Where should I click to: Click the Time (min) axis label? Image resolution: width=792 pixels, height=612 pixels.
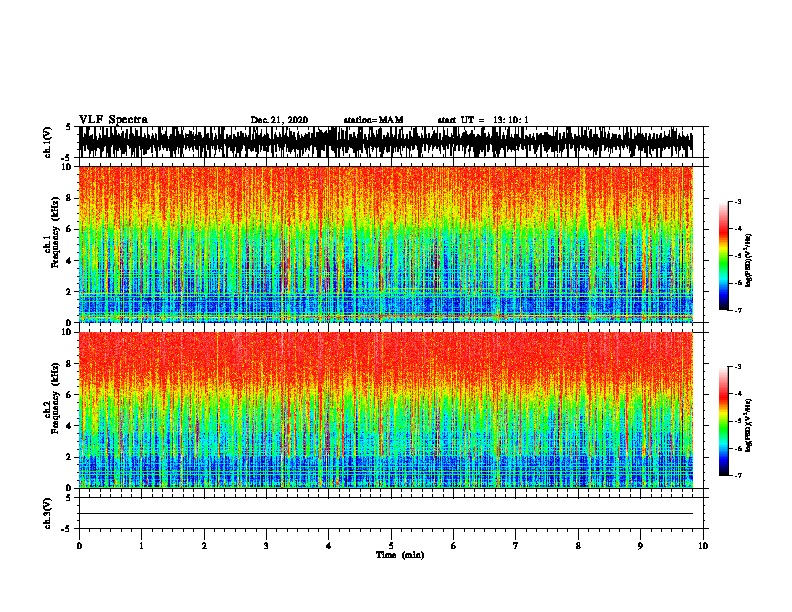pos(400,555)
